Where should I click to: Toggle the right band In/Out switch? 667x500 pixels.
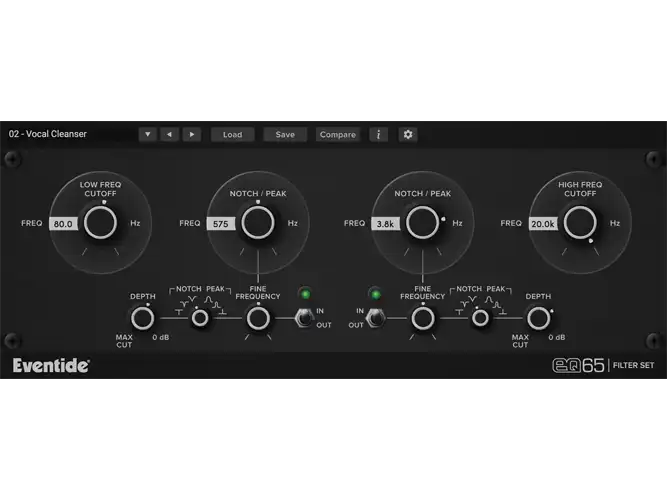(x=375, y=318)
